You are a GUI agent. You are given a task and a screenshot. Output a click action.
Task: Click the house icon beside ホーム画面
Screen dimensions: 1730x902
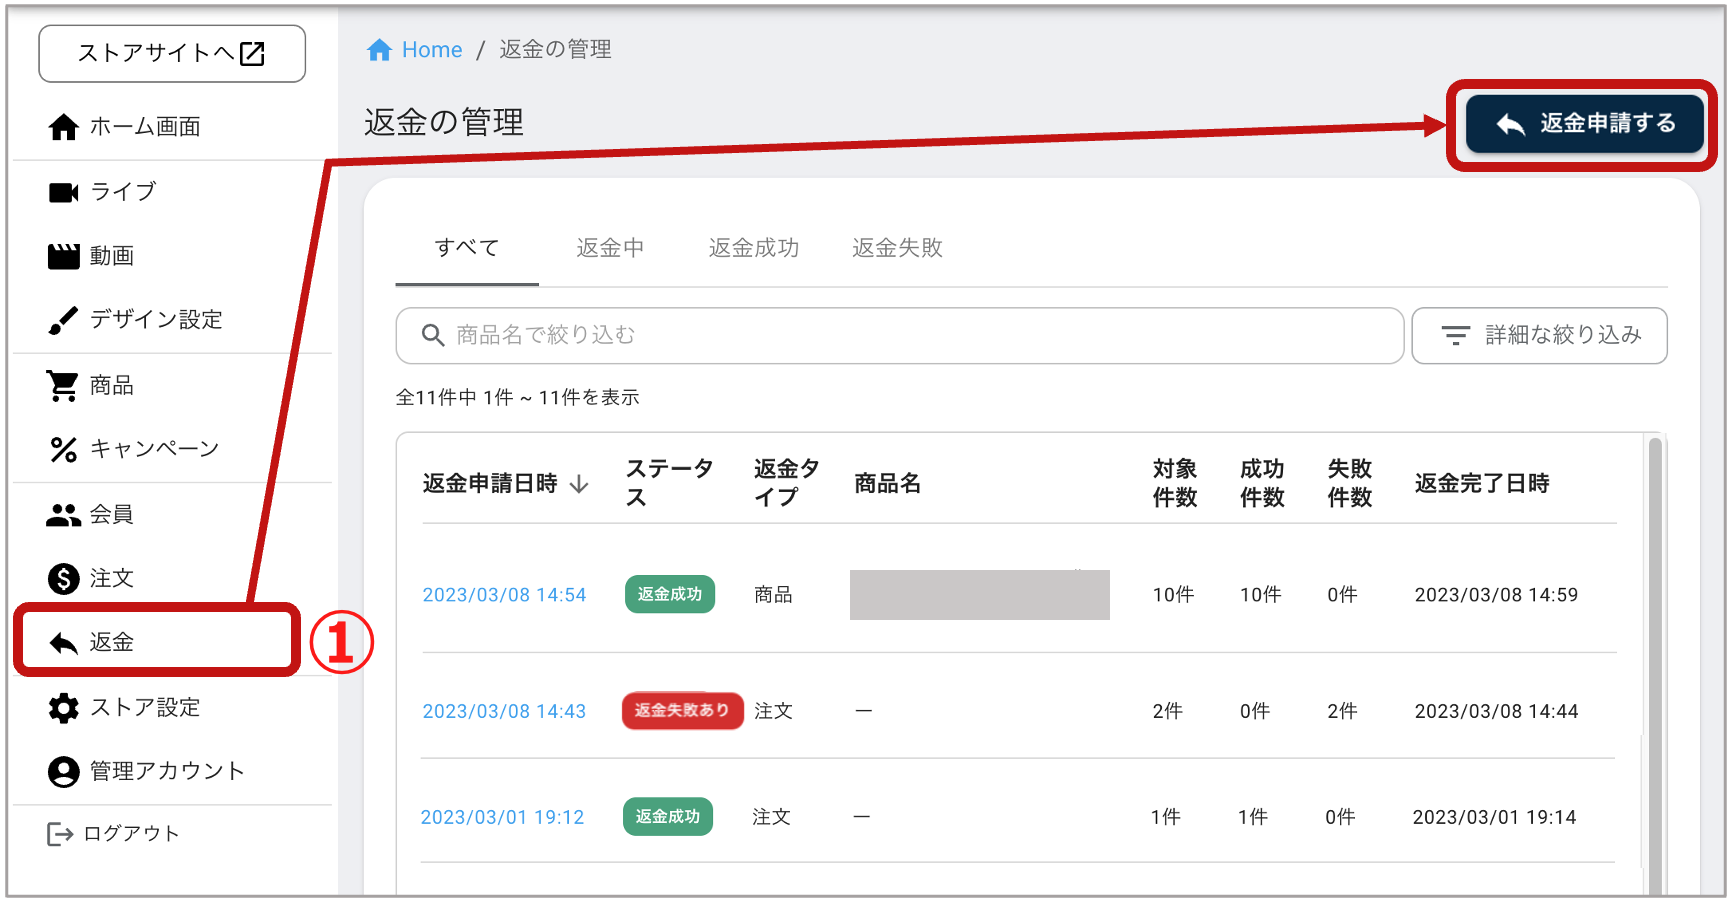pyautogui.click(x=64, y=127)
